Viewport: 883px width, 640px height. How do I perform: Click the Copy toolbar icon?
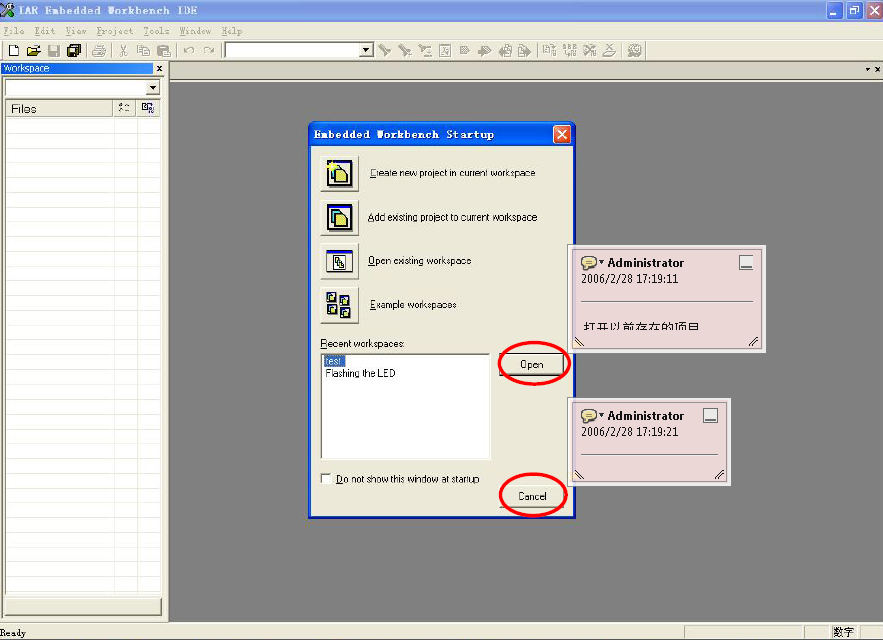tap(144, 51)
